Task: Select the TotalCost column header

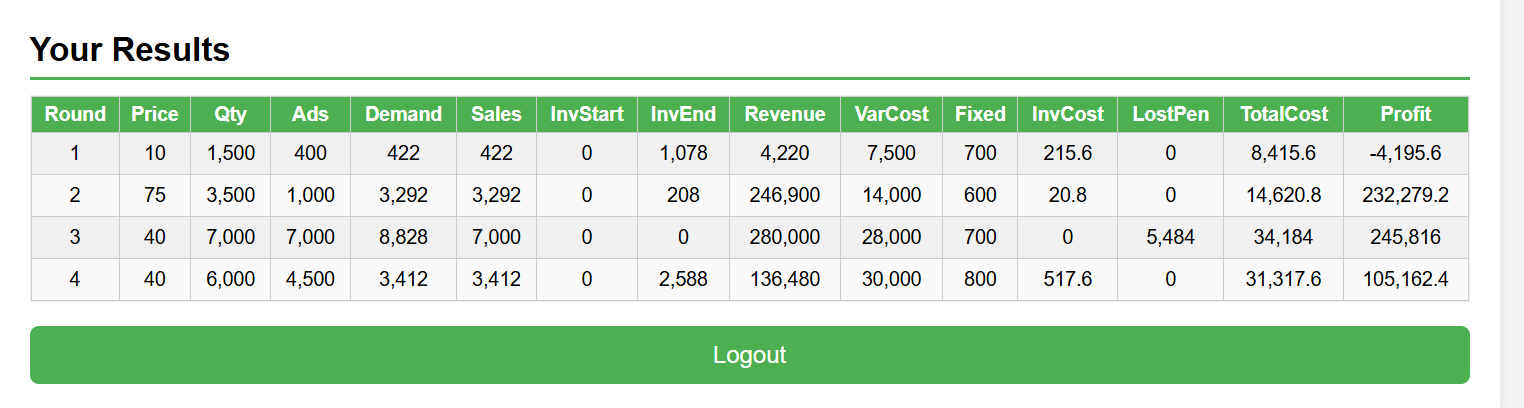Action: pyautogui.click(x=1283, y=114)
